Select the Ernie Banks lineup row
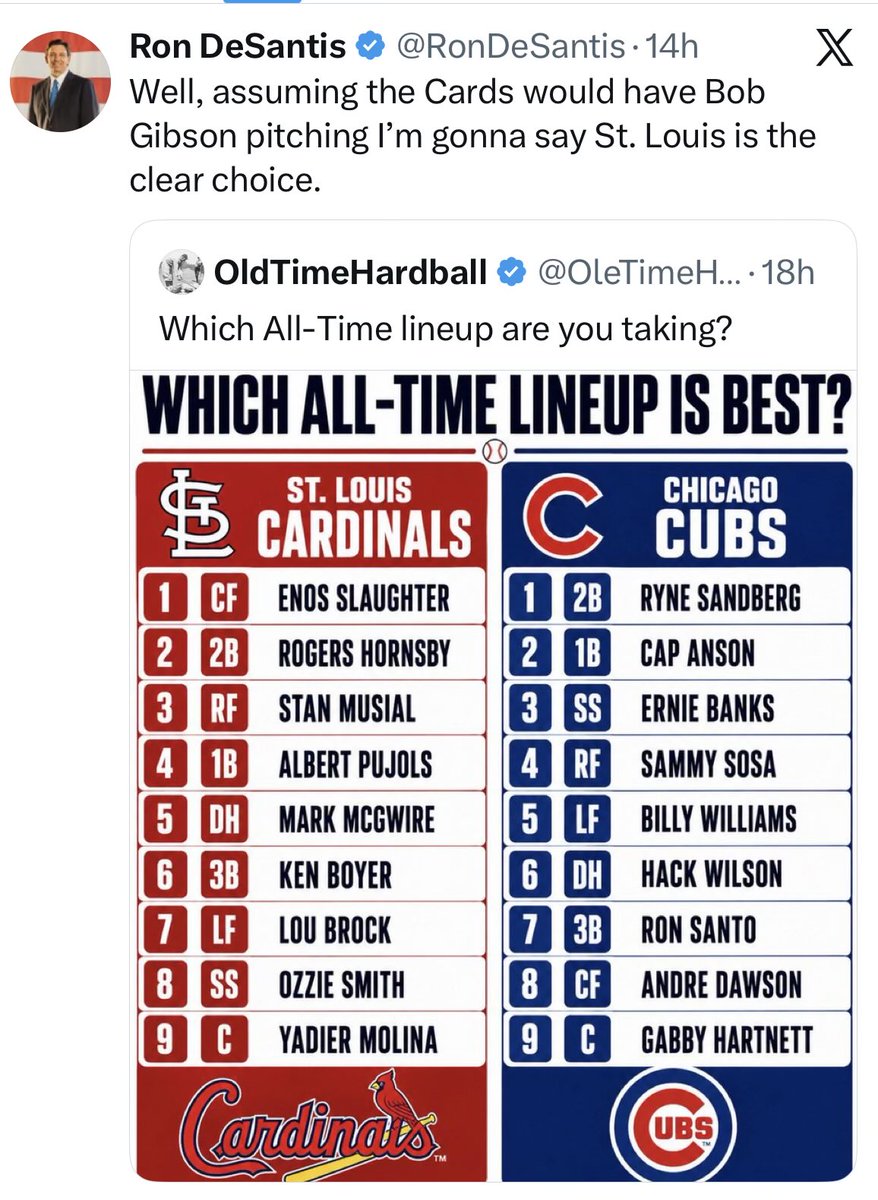878x1200 pixels. 677,710
